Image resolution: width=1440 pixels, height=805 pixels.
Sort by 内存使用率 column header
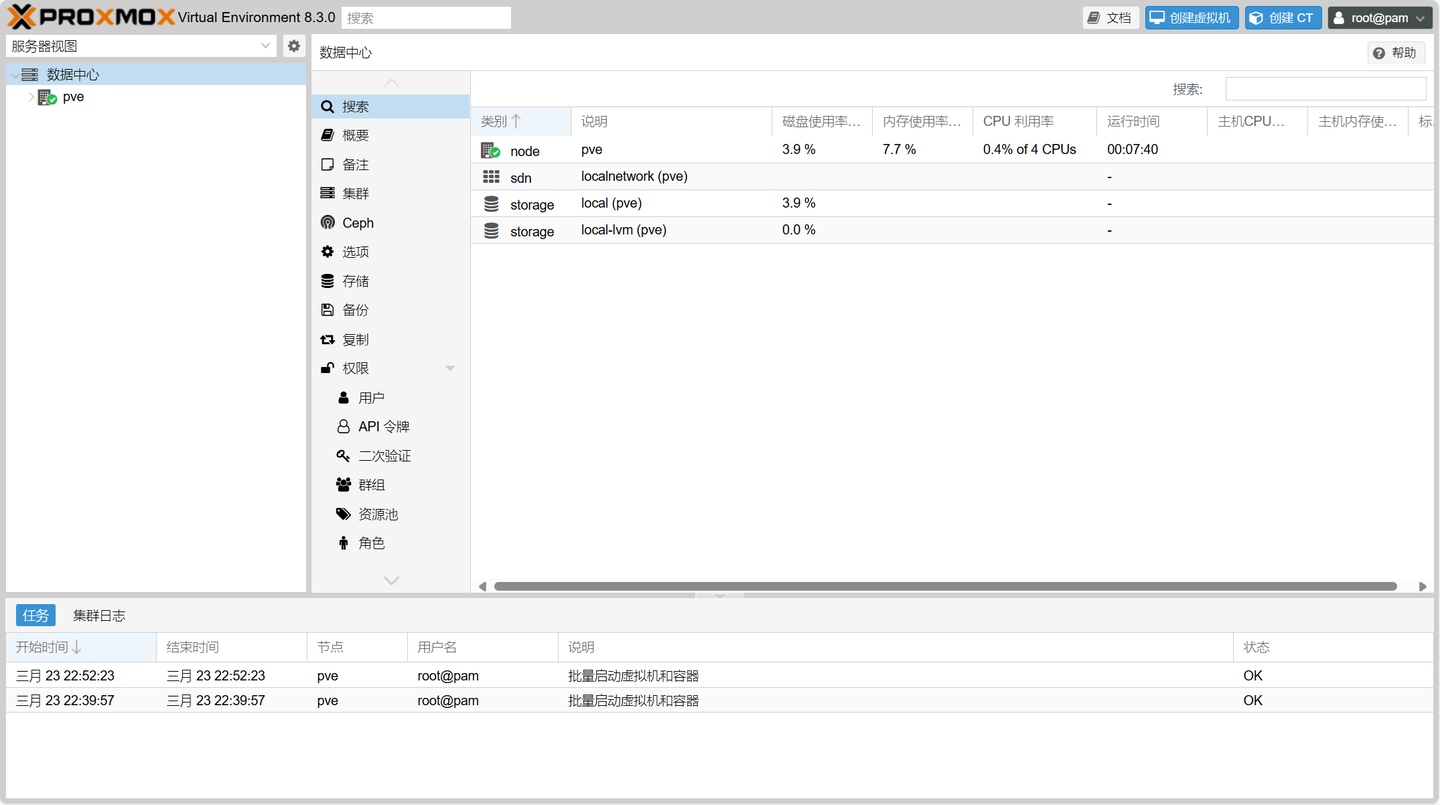[922, 121]
